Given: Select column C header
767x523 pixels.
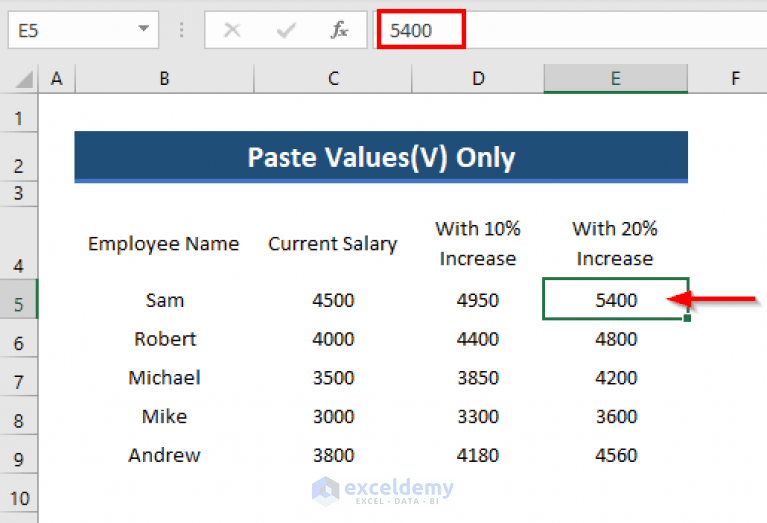Looking at the screenshot, I should [333, 78].
